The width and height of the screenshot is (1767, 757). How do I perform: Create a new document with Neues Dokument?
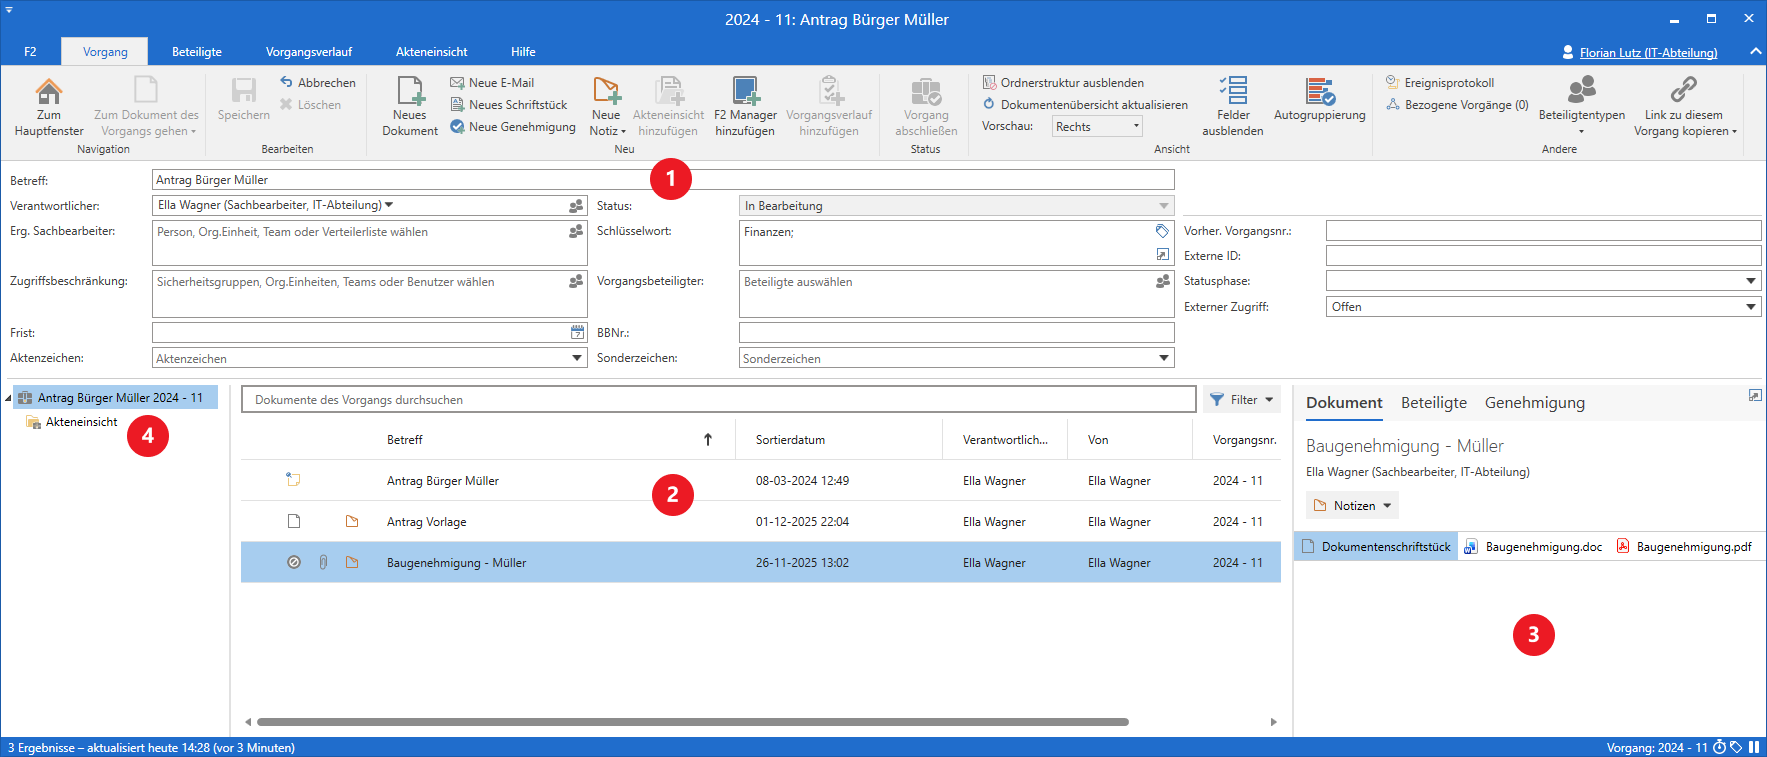point(410,107)
